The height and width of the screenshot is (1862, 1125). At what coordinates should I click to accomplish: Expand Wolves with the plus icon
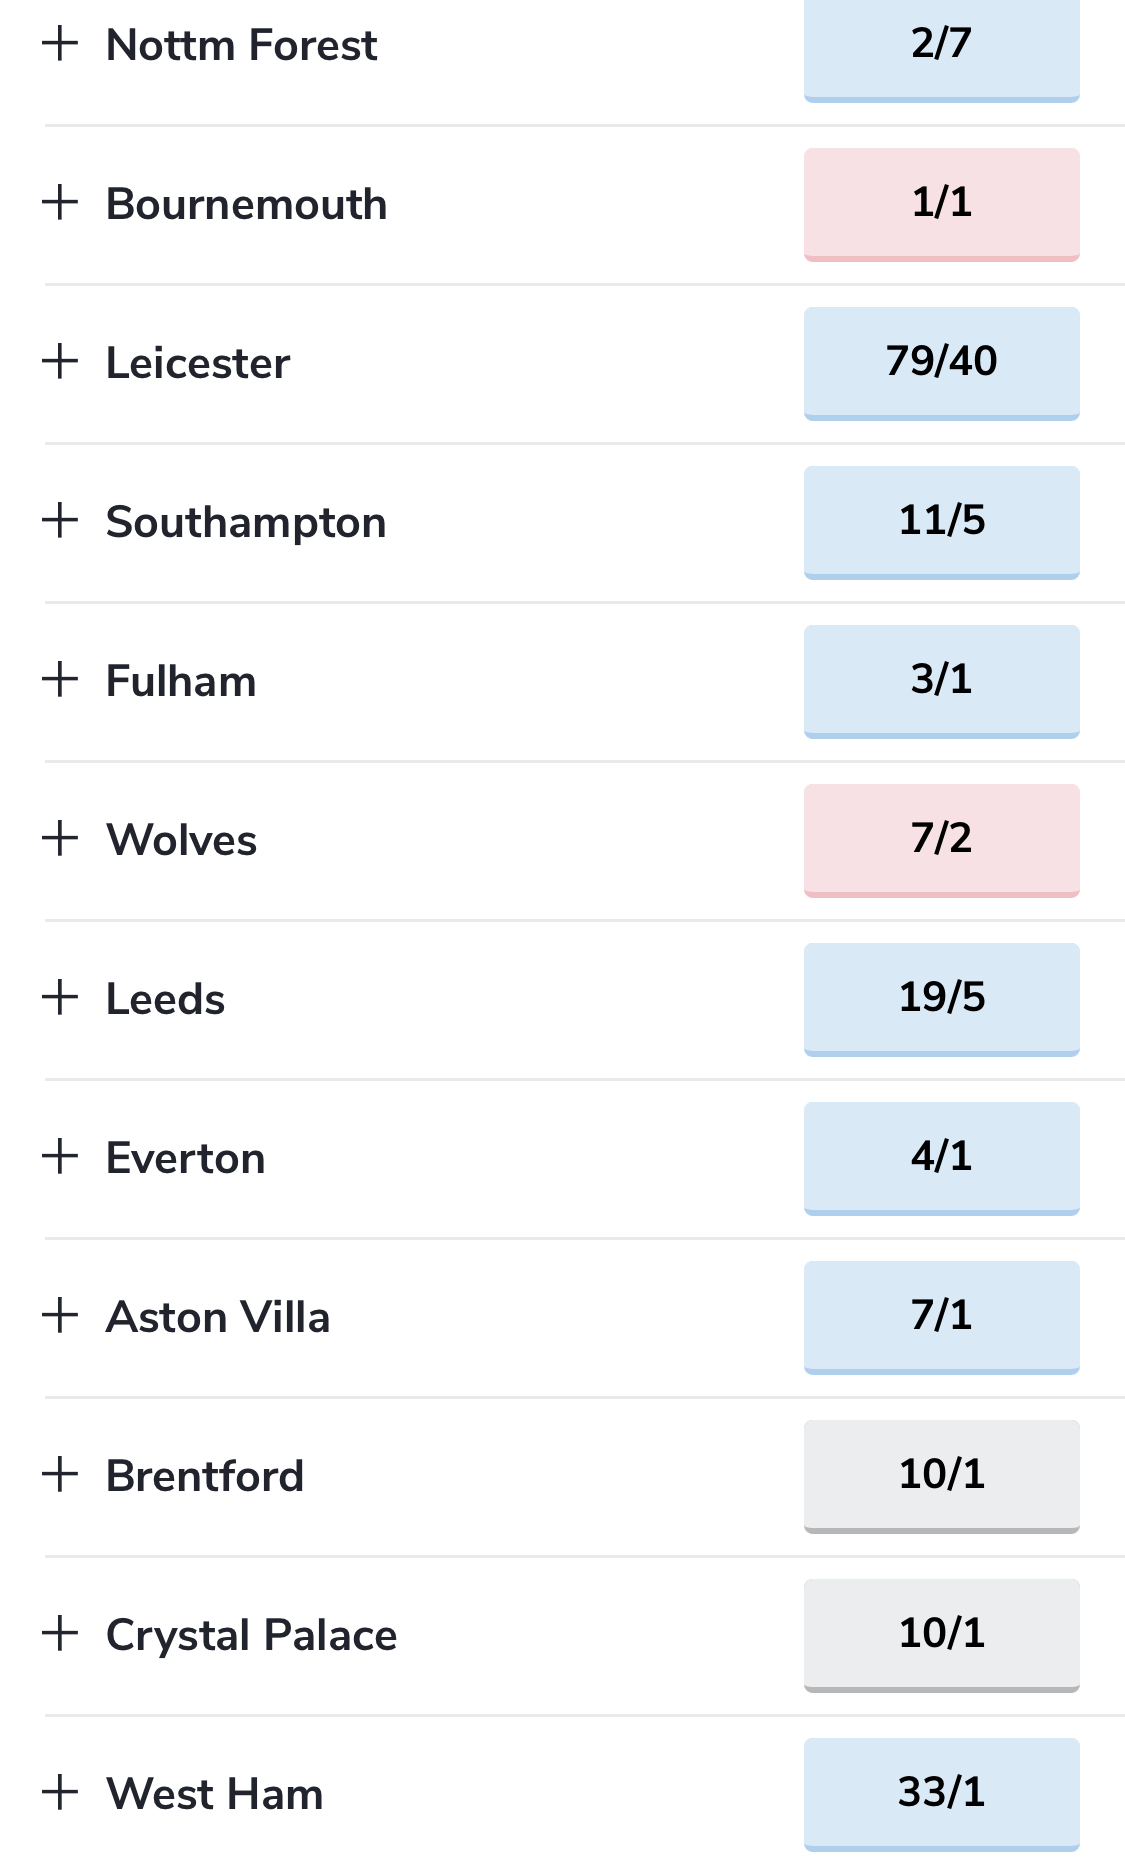[60, 838]
